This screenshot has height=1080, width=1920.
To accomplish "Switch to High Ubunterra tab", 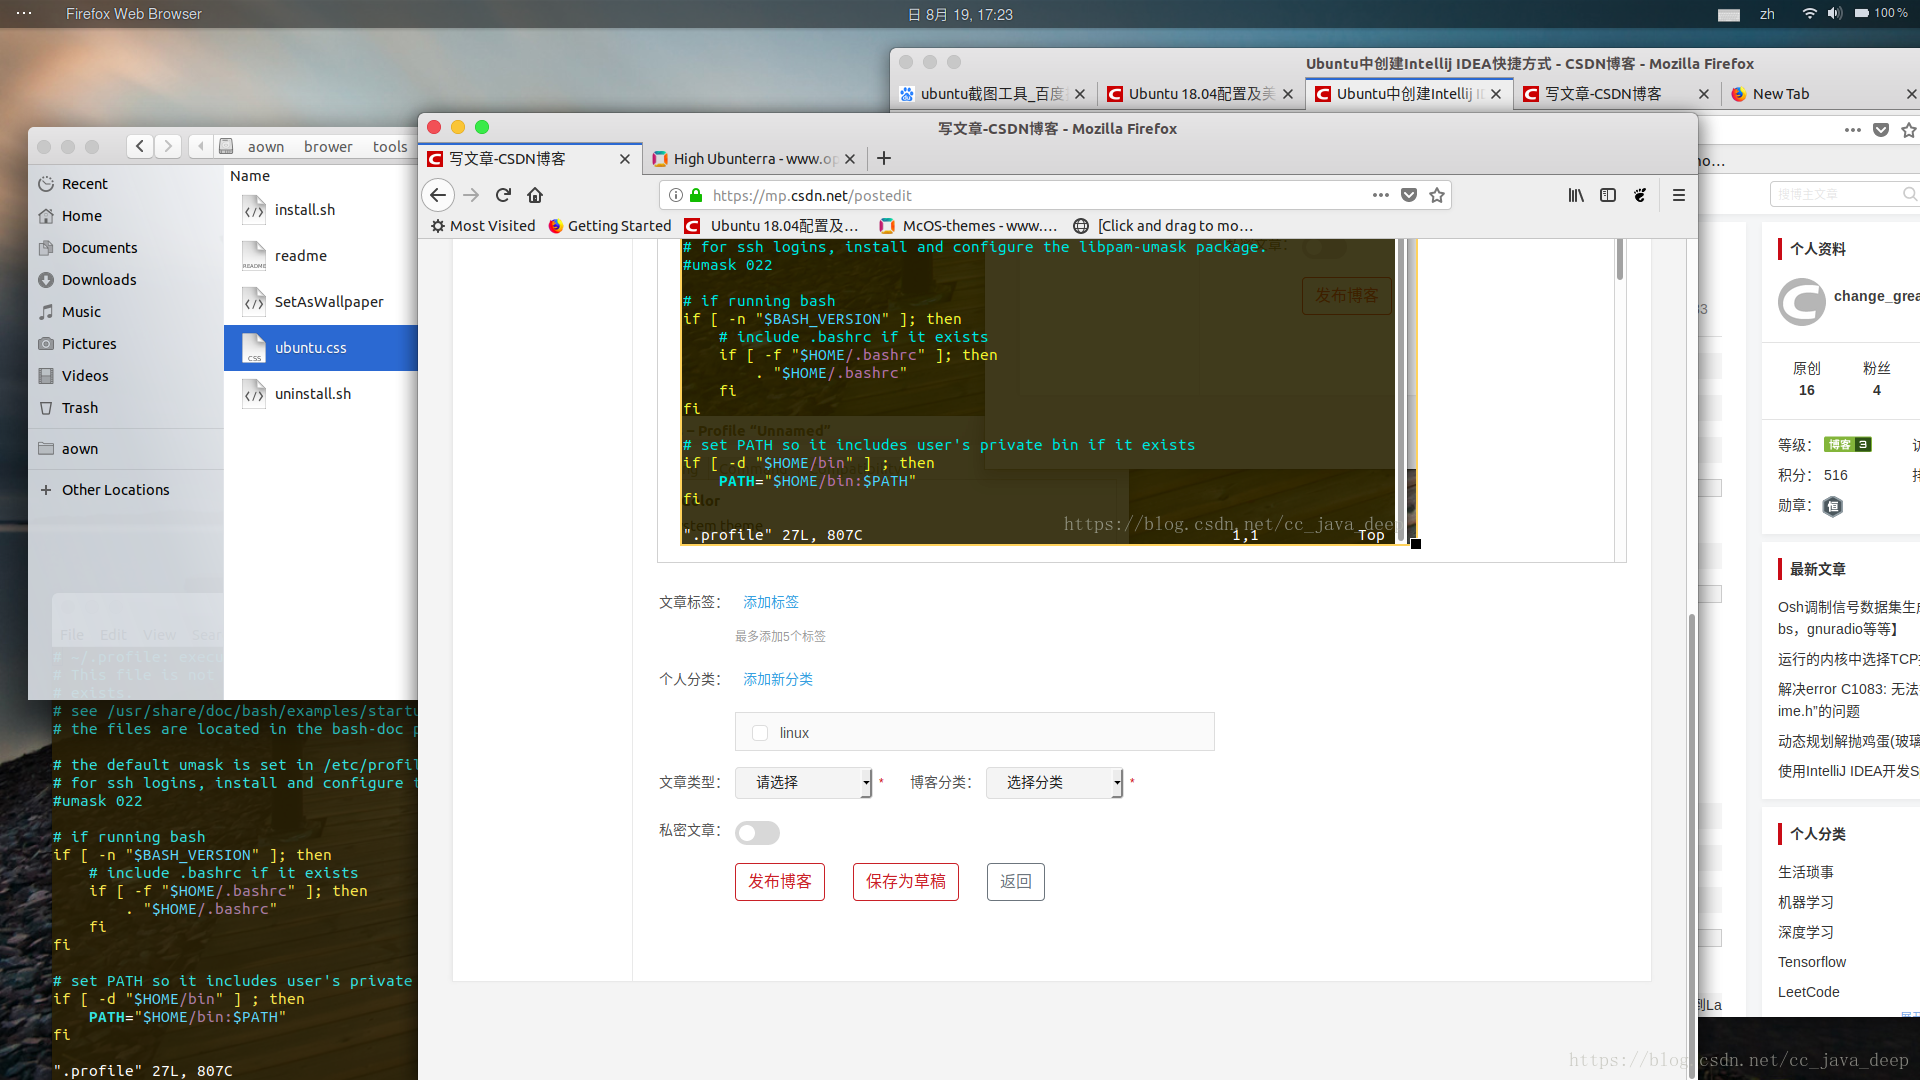I will tap(750, 159).
